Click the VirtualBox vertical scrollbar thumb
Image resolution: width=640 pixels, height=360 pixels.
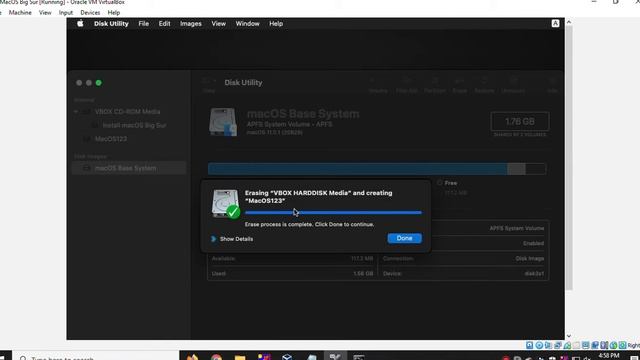569,158
